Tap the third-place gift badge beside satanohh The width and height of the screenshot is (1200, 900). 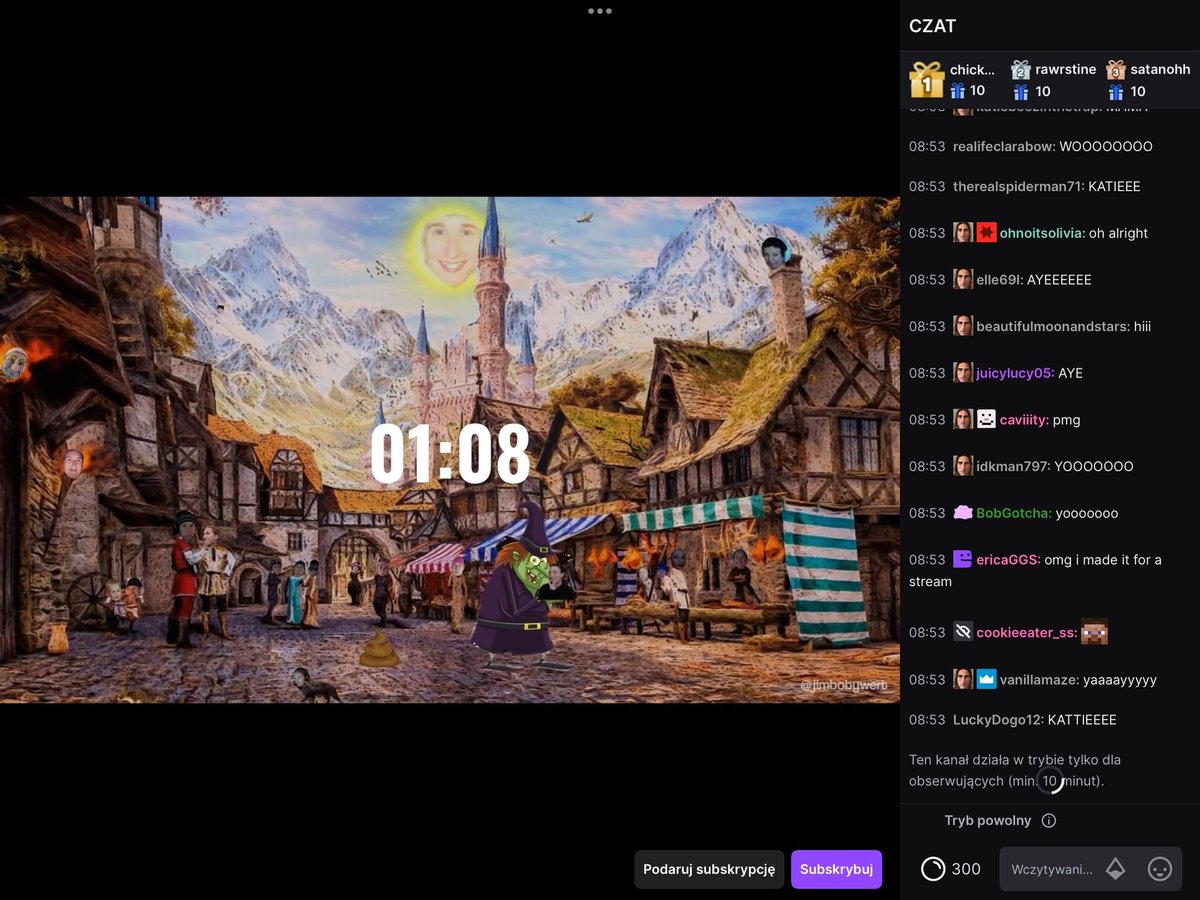[1116, 70]
